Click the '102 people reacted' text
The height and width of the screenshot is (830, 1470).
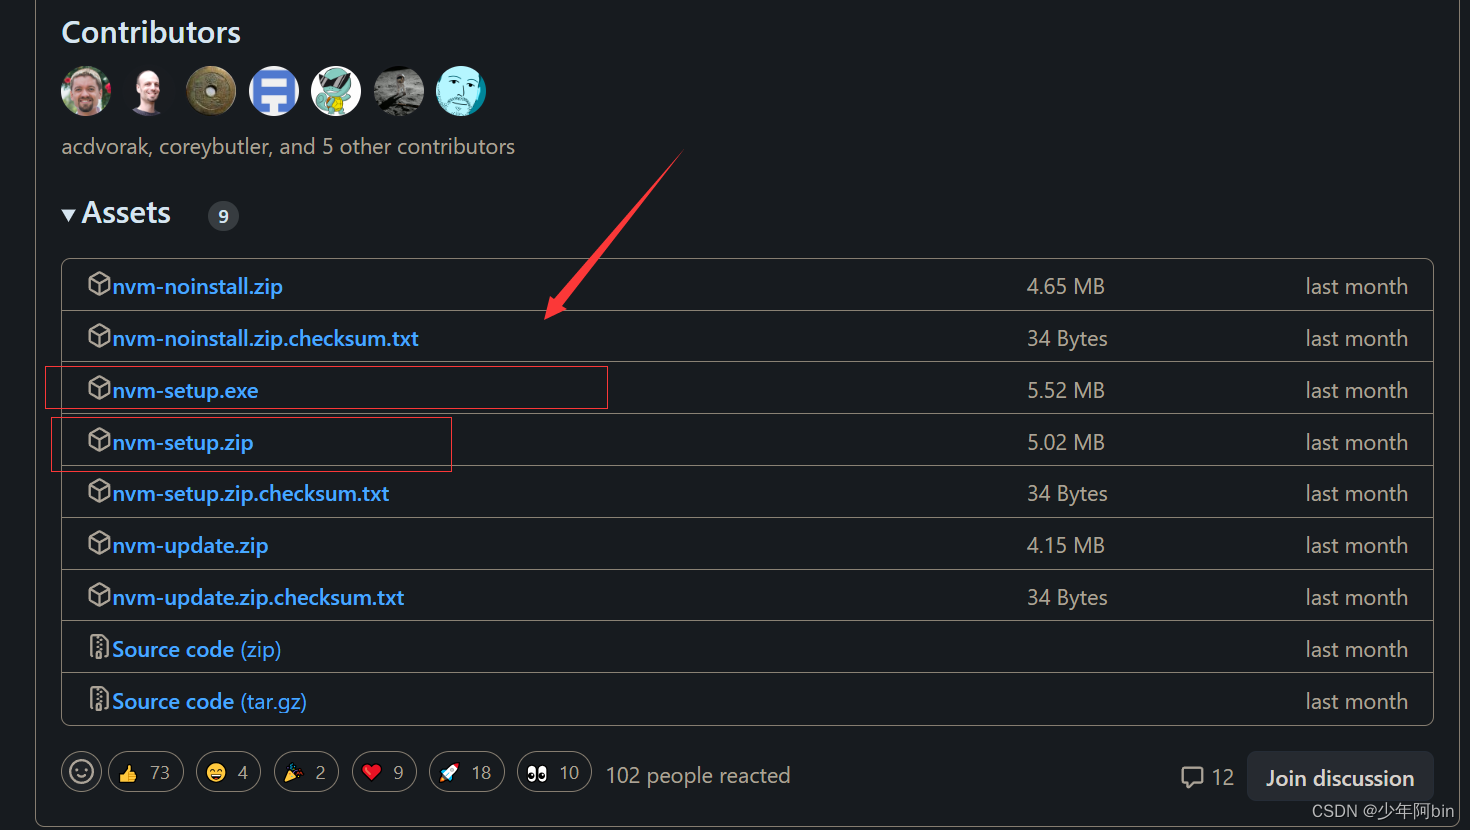click(698, 775)
